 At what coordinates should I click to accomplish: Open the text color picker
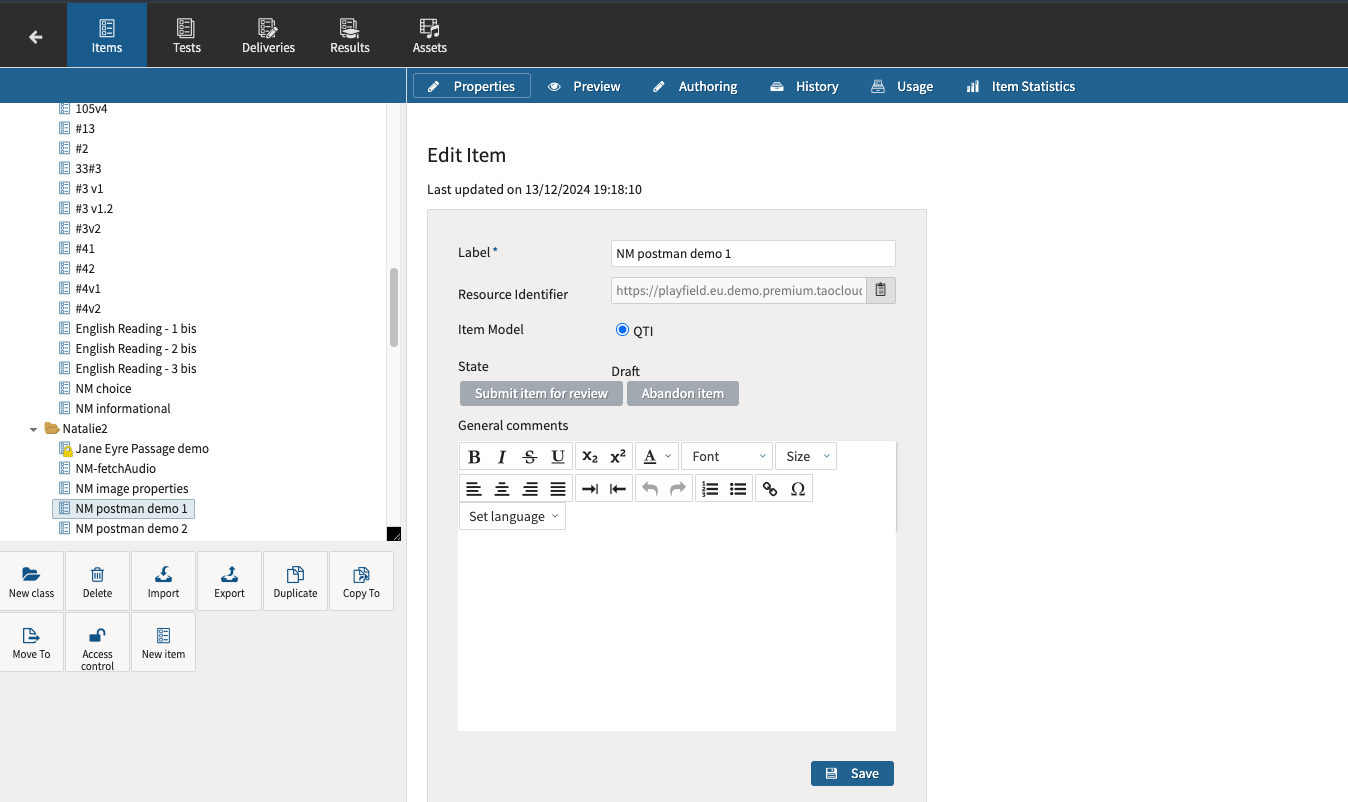pos(657,457)
